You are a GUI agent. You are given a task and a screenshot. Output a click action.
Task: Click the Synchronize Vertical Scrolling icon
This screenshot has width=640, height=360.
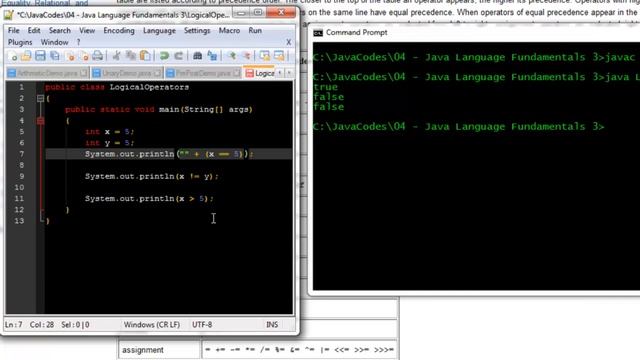pyautogui.click(x=265, y=56)
